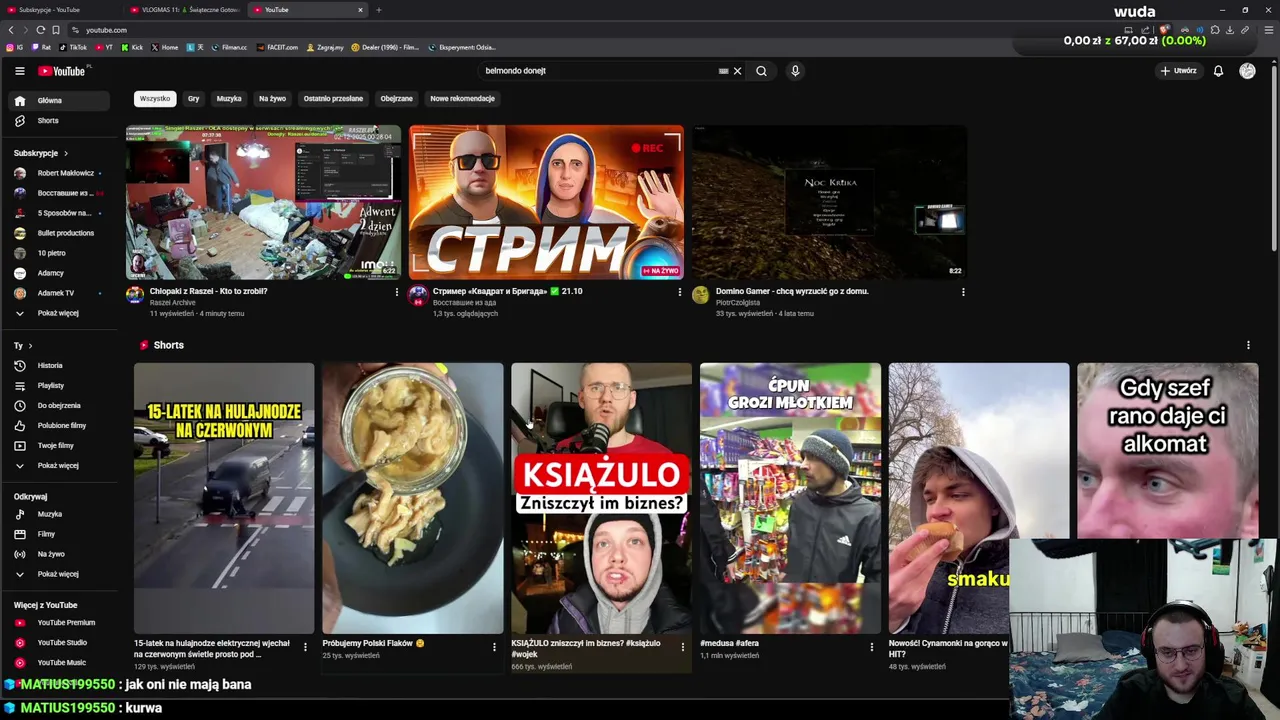Viewport: 1280px width, 720px height.
Task: Click the Domino Gamer video title
Action: click(x=792, y=291)
